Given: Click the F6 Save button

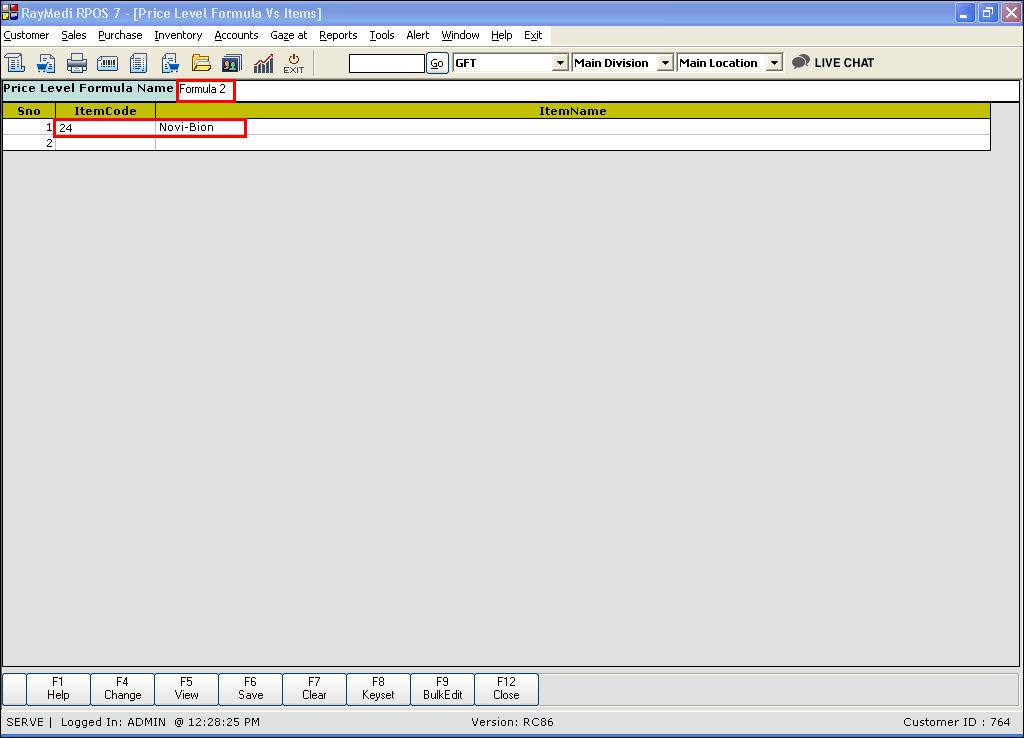Looking at the screenshot, I should [x=250, y=689].
